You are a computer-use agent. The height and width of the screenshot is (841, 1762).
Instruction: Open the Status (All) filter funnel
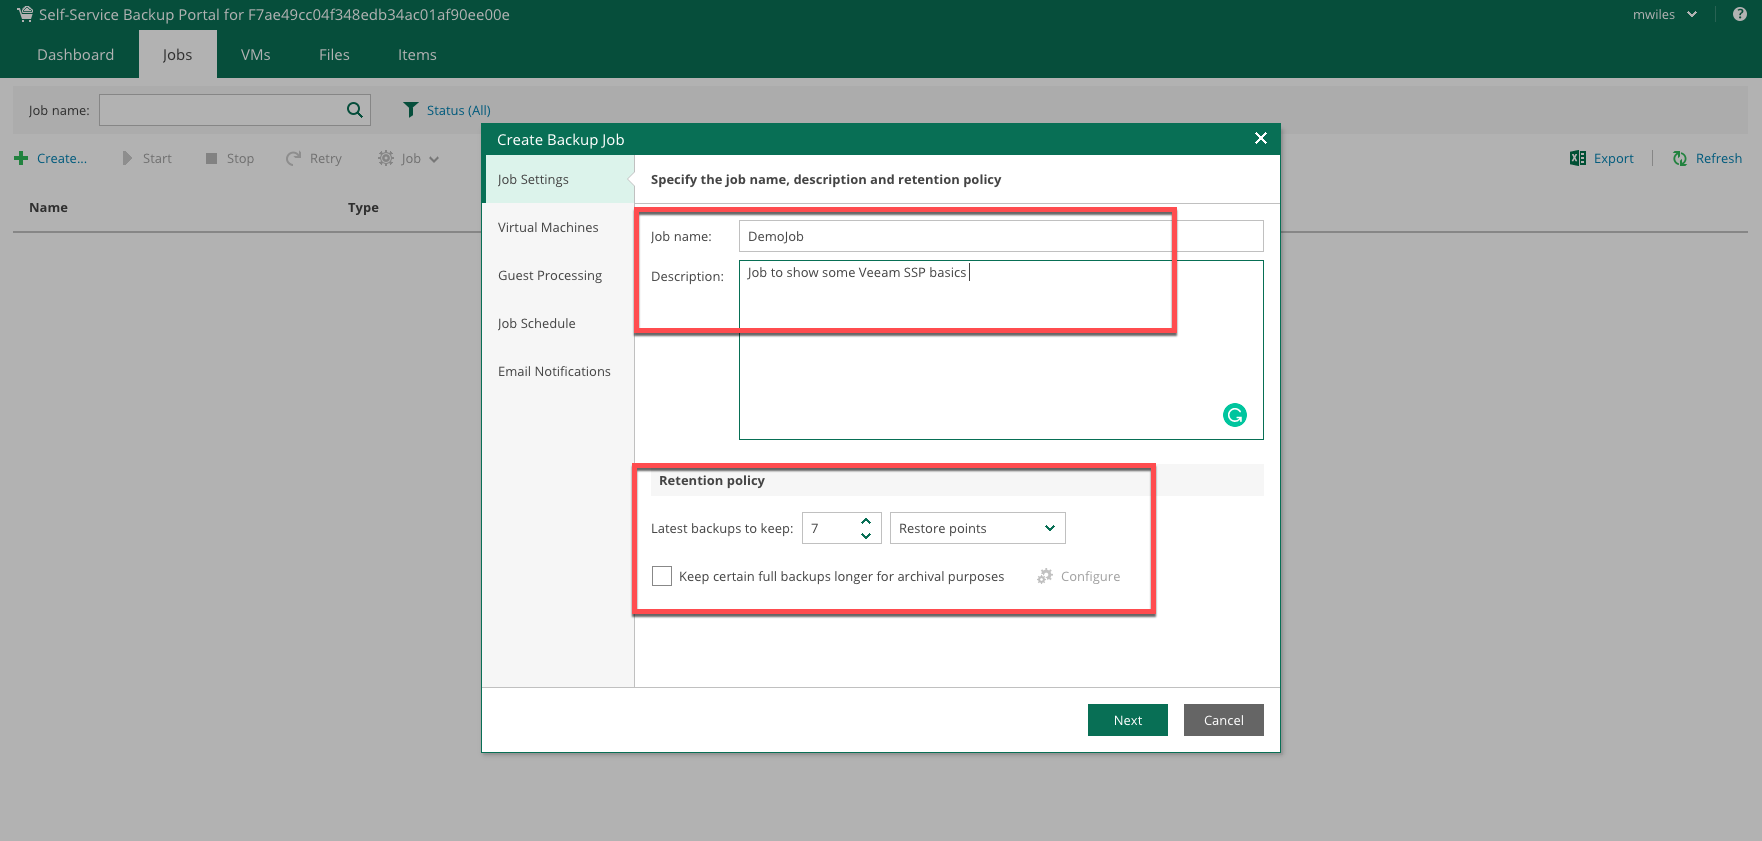[410, 110]
